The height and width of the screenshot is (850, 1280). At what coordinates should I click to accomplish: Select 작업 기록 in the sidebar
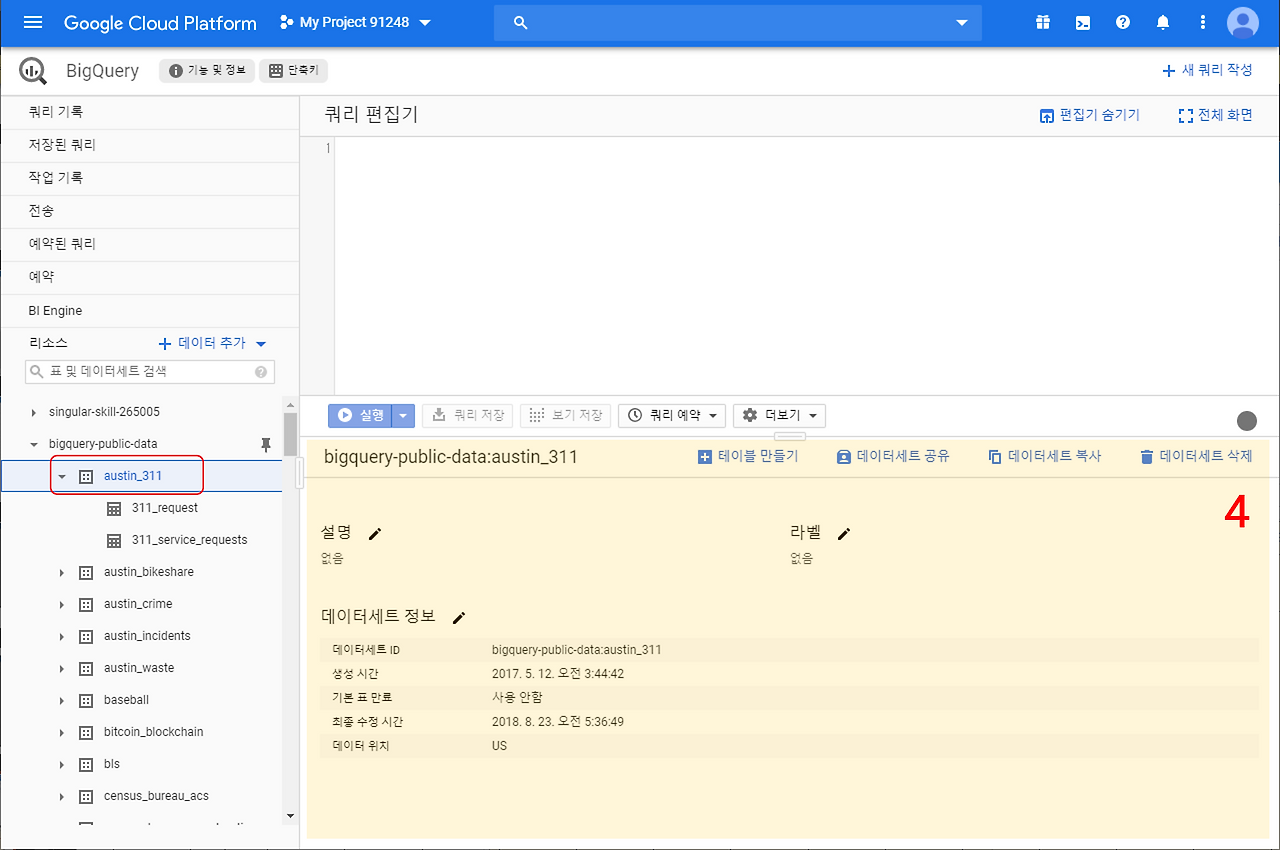(60, 178)
